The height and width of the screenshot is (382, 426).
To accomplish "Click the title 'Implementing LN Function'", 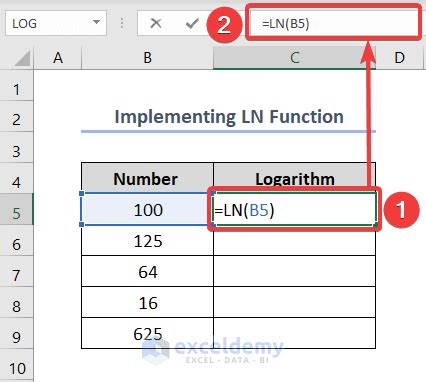I will click(229, 117).
